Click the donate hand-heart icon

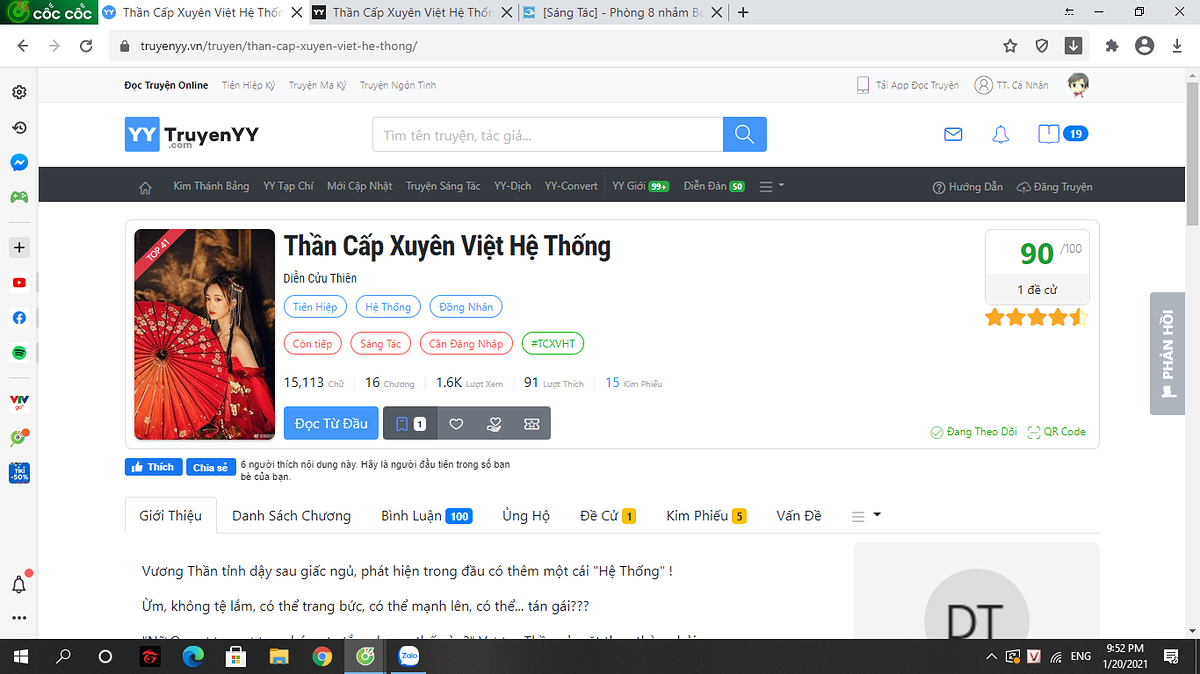click(x=494, y=424)
